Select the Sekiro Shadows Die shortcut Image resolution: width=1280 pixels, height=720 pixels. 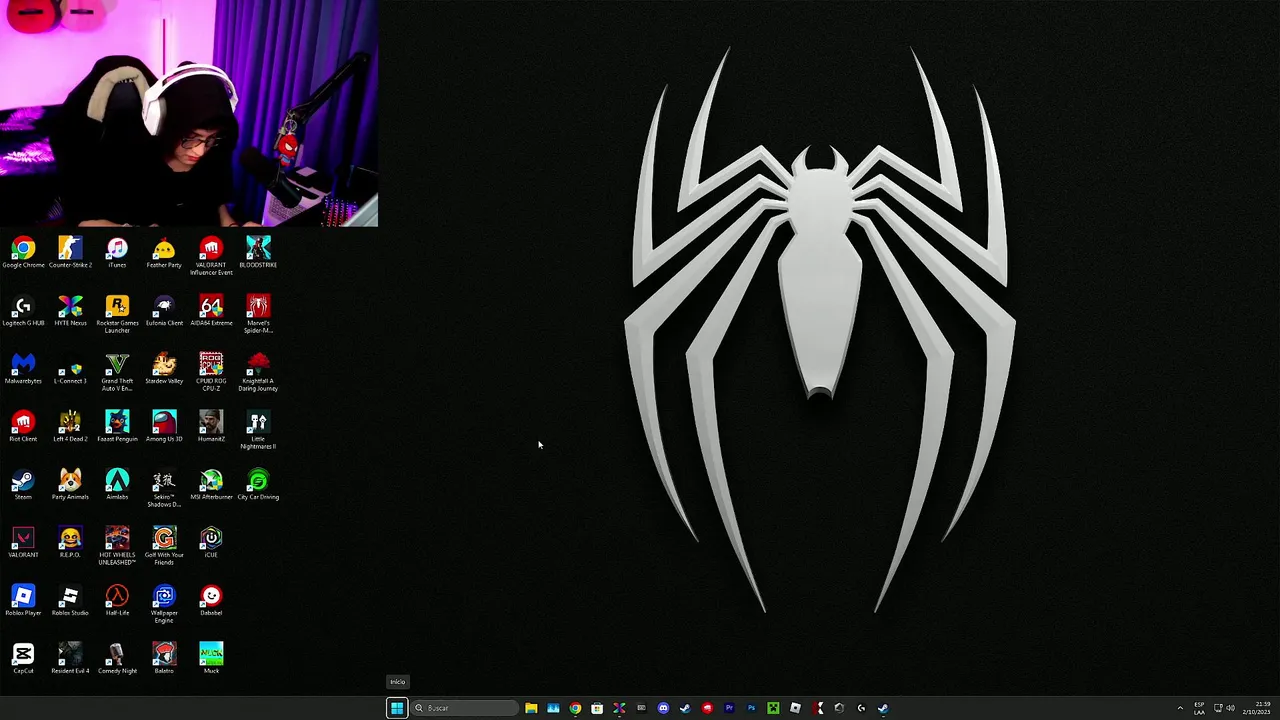(164, 487)
